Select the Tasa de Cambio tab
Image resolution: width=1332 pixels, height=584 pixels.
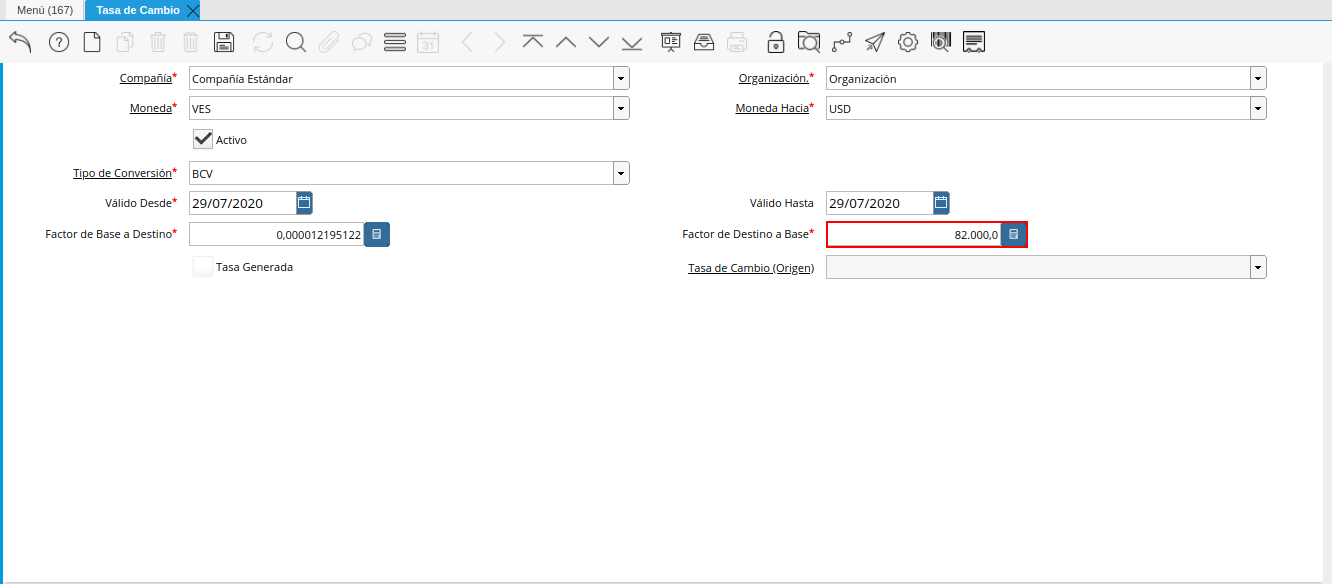(x=138, y=10)
